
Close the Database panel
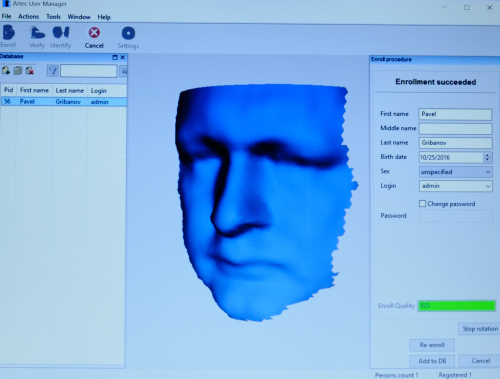[123, 57]
